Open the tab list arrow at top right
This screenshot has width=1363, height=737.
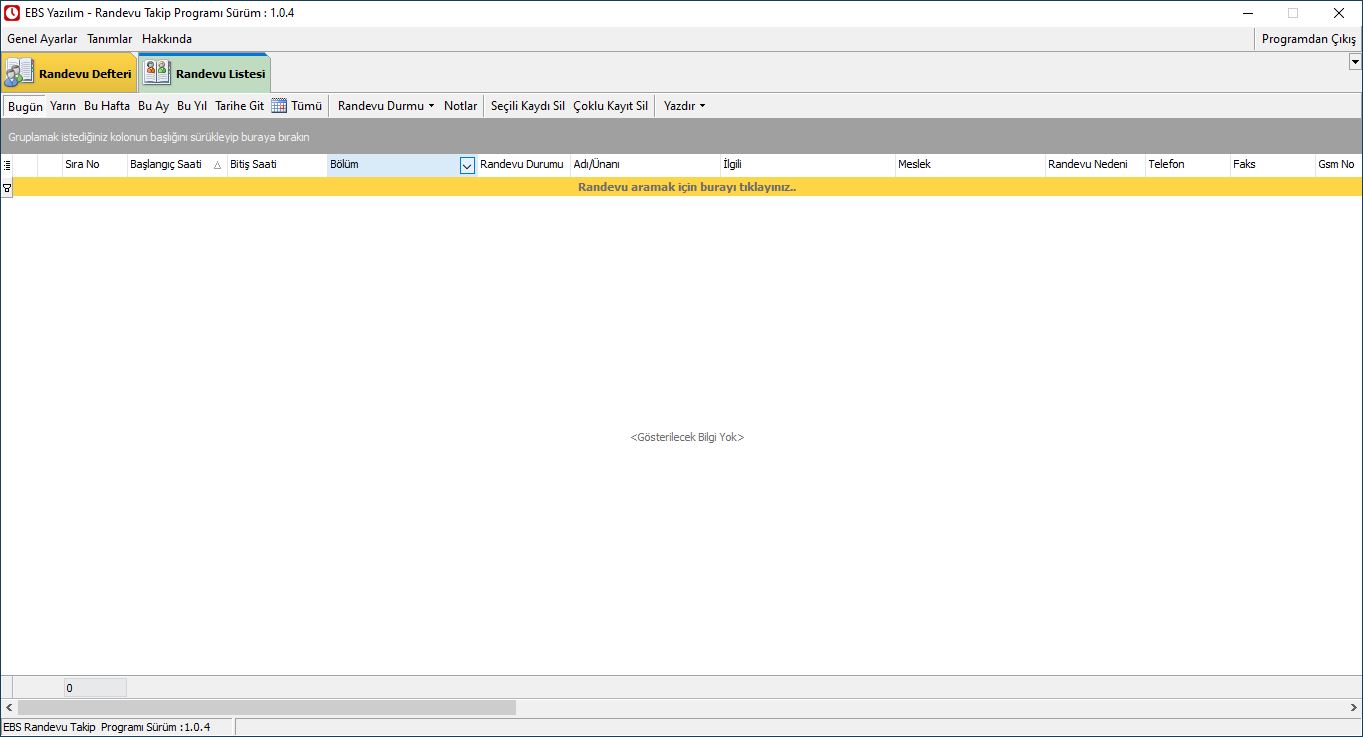pyautogui.click(x=1355, y=62)
